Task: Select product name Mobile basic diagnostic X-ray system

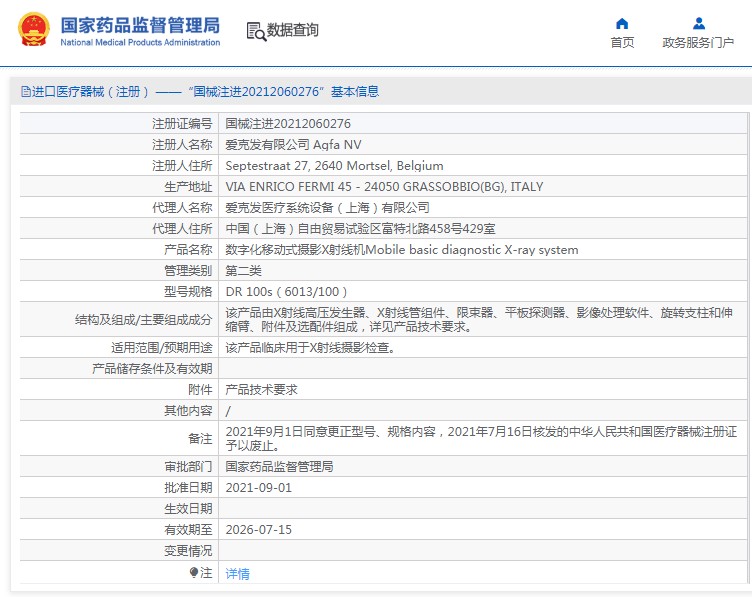Action: pos(402,250)
